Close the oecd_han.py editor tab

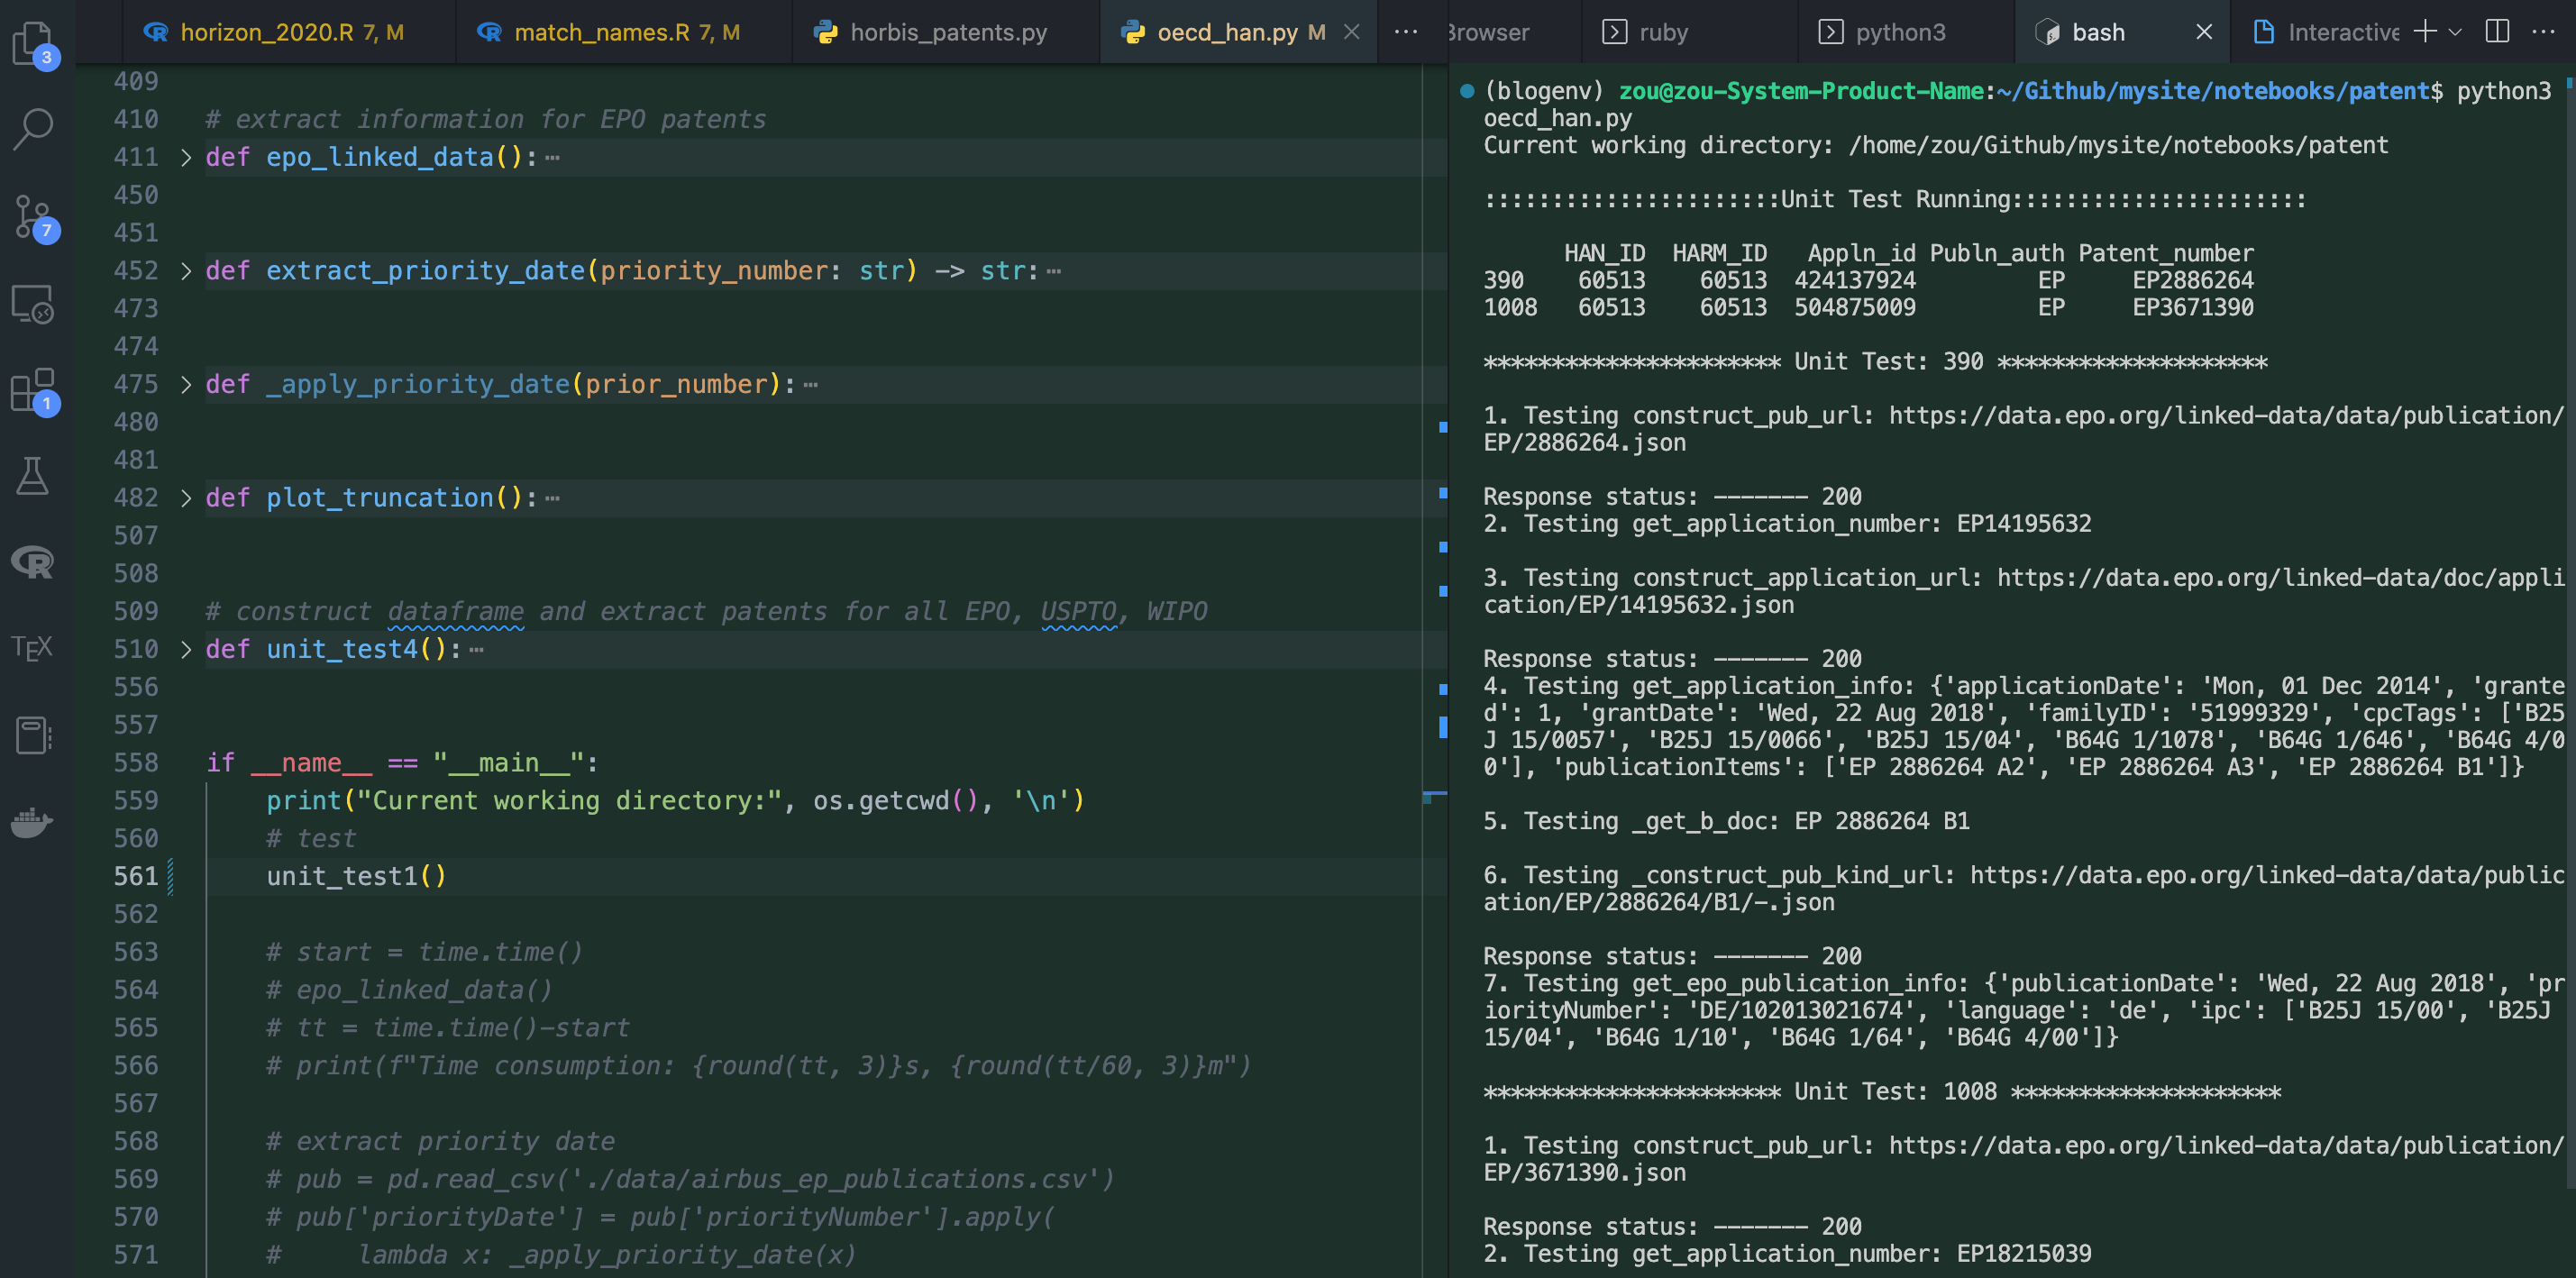(x=1351, y=32)
